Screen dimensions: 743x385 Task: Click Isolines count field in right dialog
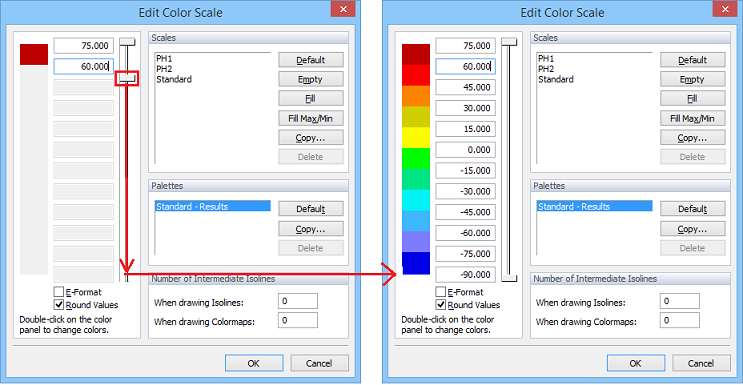680,301
